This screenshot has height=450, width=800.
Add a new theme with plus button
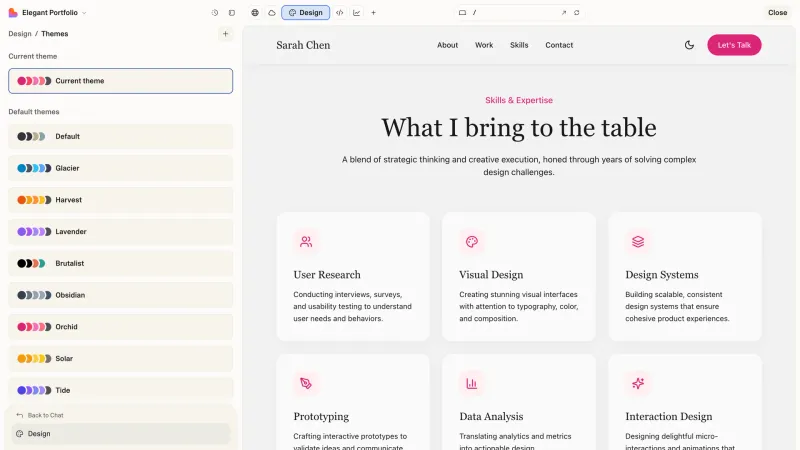coord(225,34)
